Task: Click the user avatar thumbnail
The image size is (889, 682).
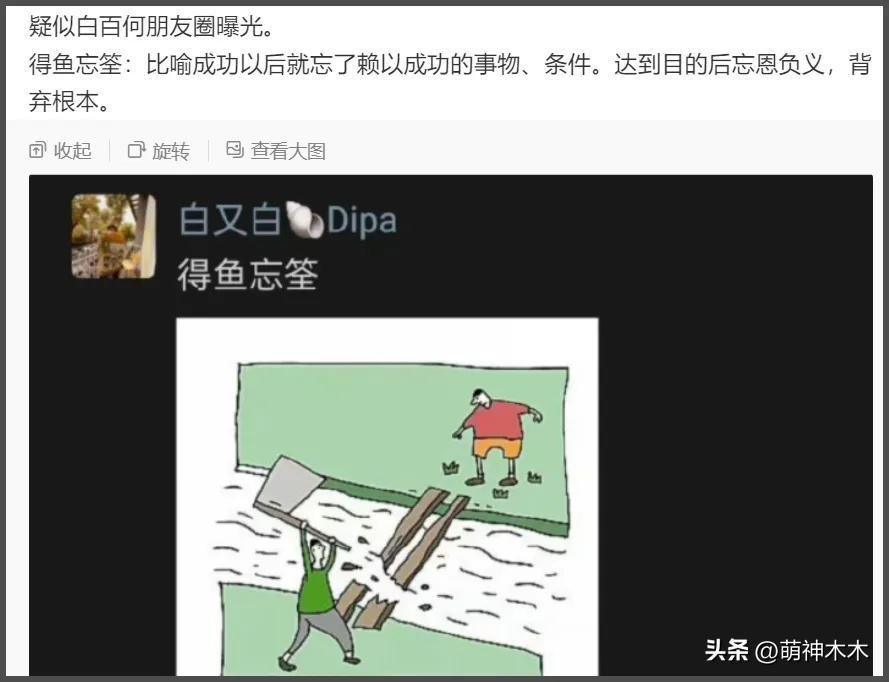Action: 114,236
